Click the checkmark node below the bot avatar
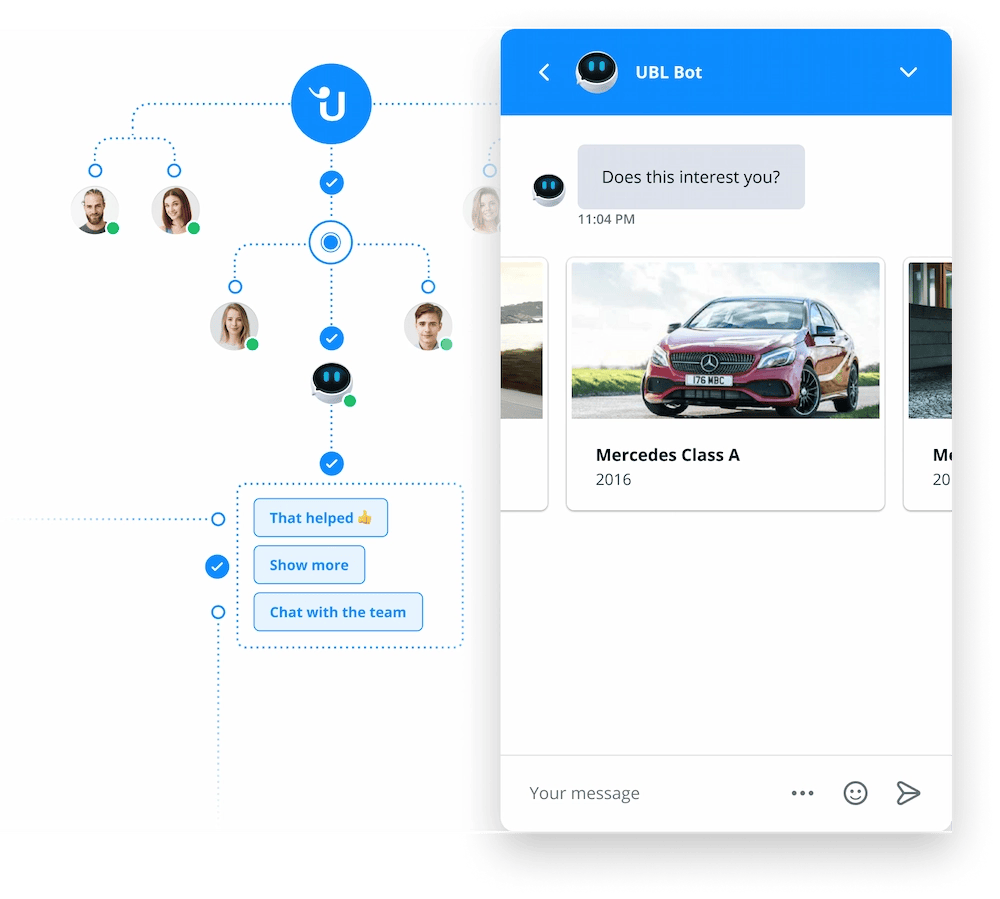 point(332,464)
